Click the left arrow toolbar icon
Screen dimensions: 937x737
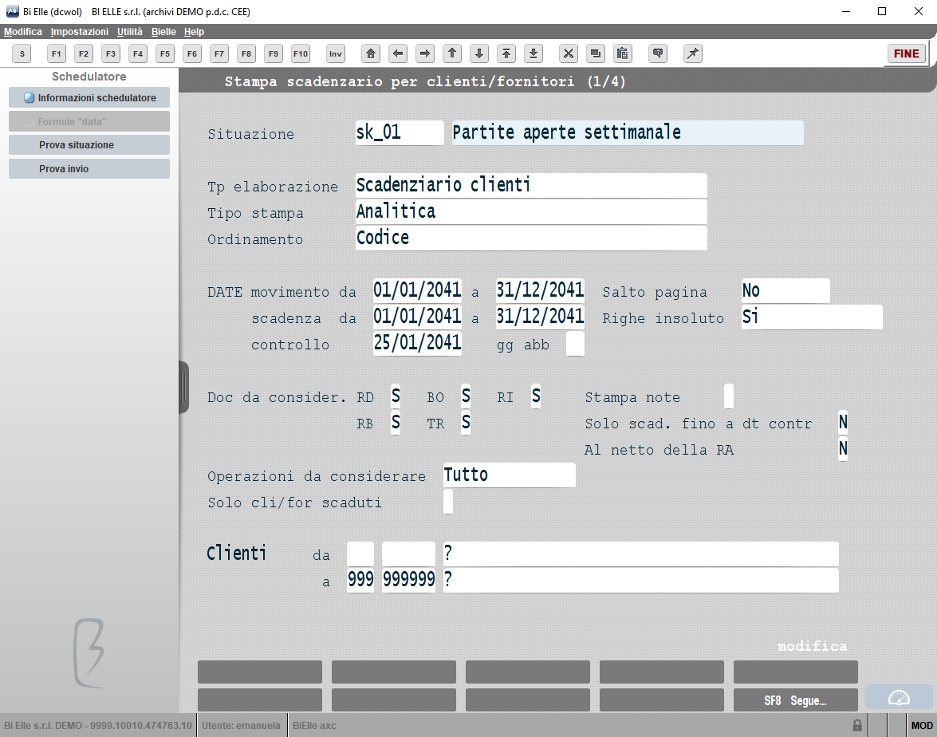pos(398,54)
